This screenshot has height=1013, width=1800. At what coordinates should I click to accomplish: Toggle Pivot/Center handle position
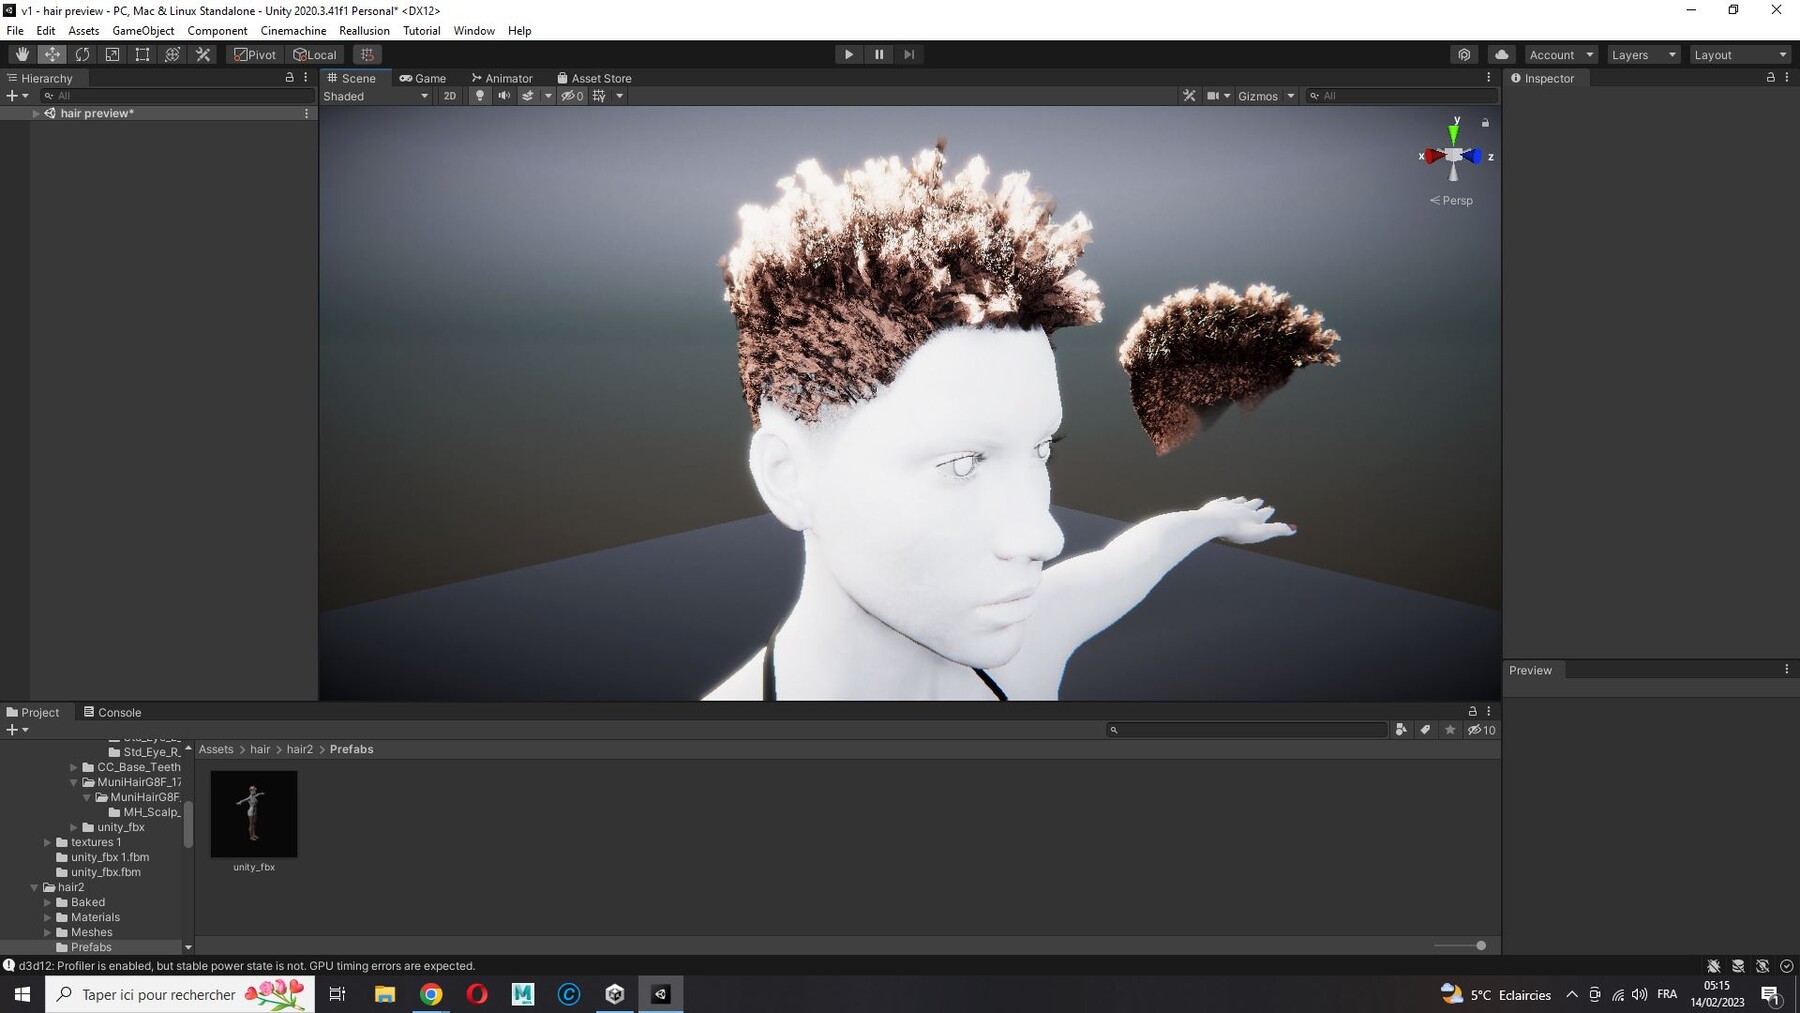255,55
